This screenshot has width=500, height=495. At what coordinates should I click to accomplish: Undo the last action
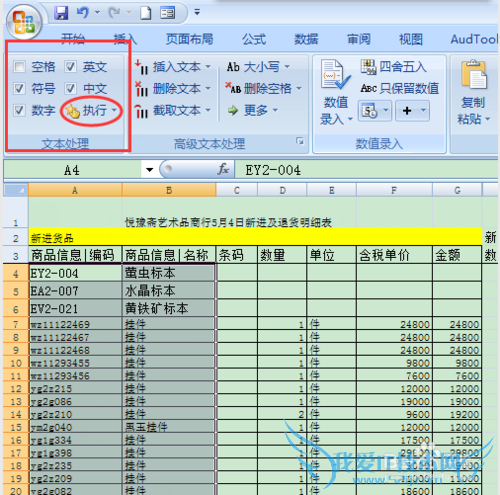[x=83, y=13]
